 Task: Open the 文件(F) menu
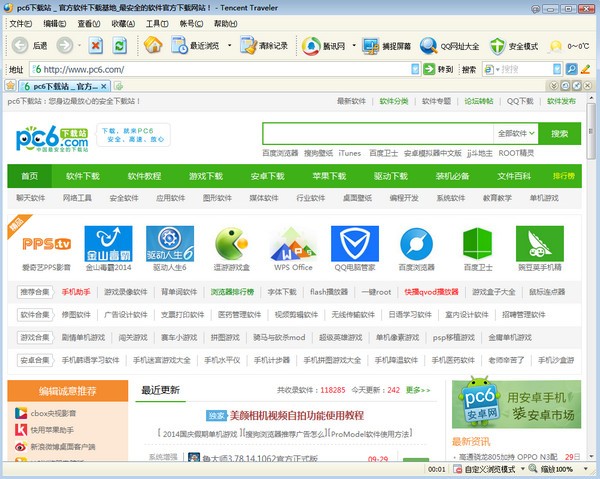20,24
